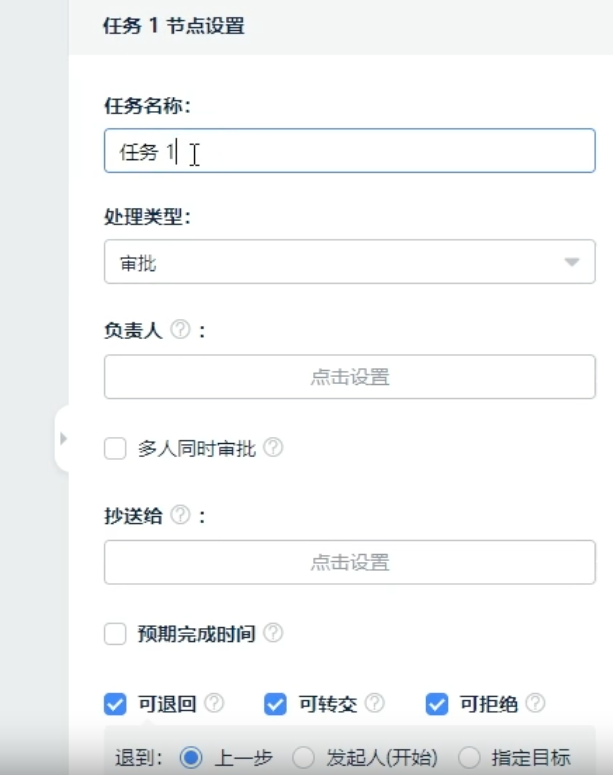Select the 上一步 radio option
Screen dimensions: 613x775
pyautogui.click(x=191, y=757)
